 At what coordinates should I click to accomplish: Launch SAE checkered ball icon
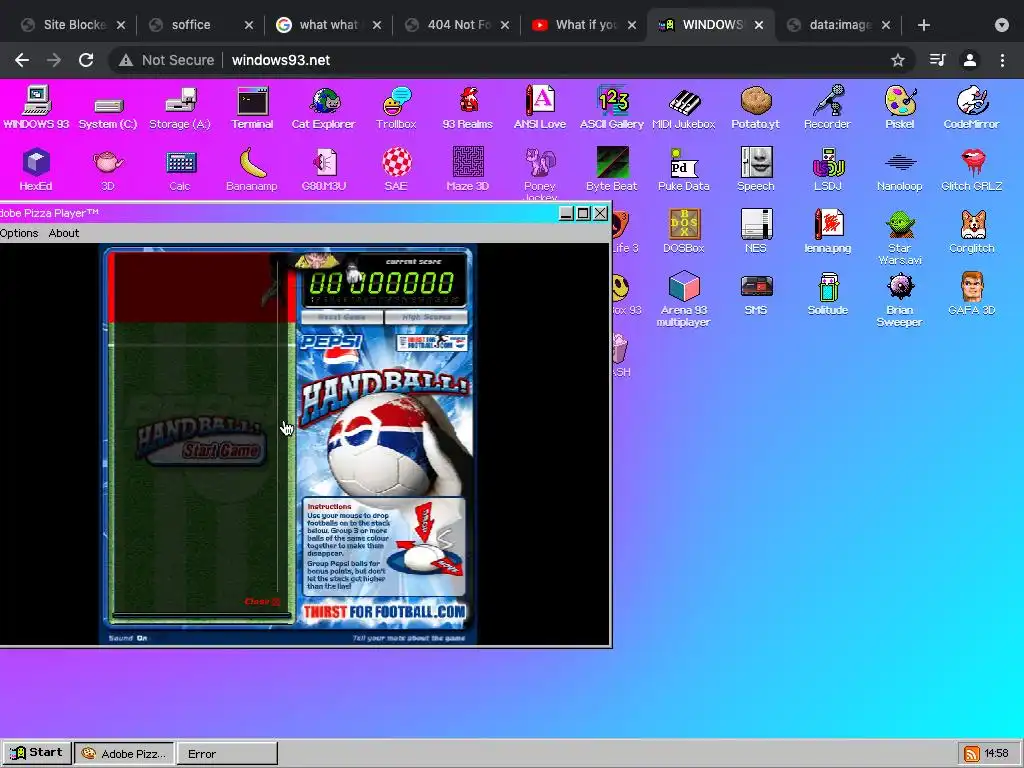396,170
